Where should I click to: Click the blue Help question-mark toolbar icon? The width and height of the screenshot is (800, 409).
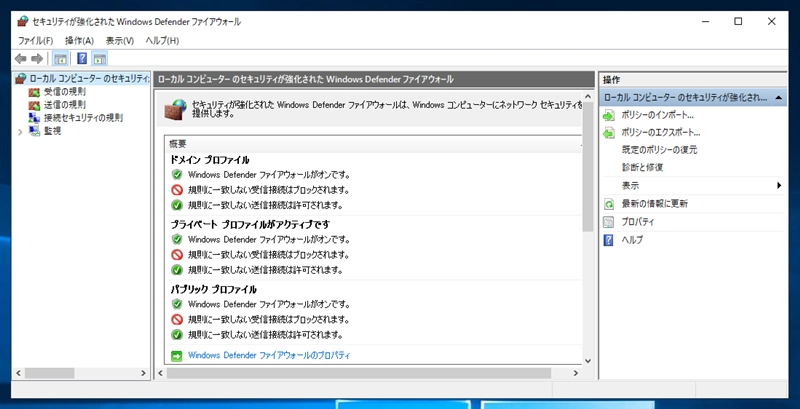tap(82, 59)
